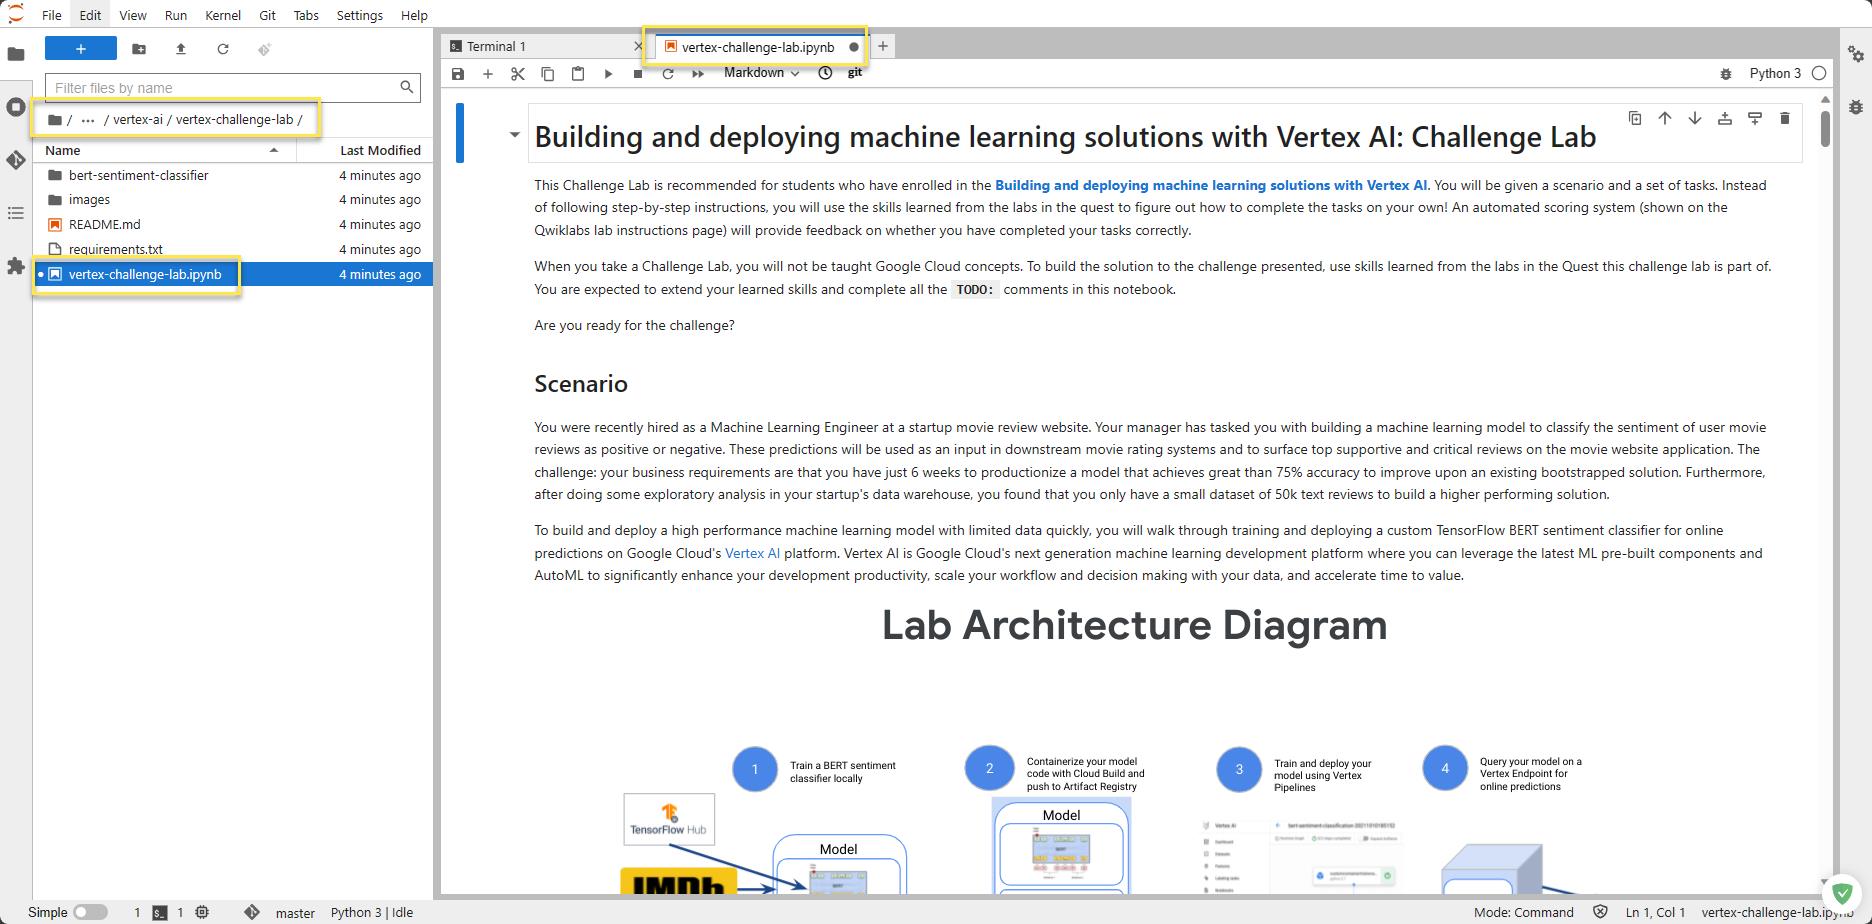Restart kernel and run all cells
Image resolution: width=1872 pixels, height=924 pixels.
pos(698,74)
